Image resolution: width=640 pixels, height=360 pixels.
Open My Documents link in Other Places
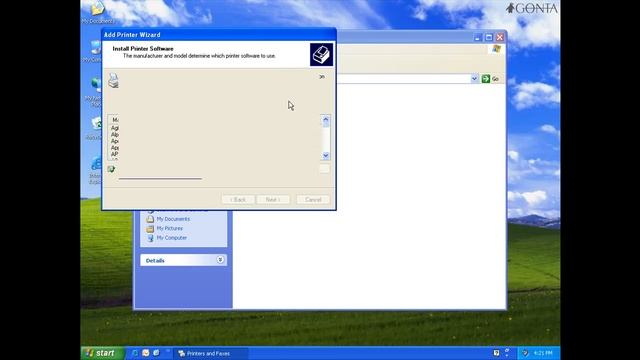tap(173, 219)
